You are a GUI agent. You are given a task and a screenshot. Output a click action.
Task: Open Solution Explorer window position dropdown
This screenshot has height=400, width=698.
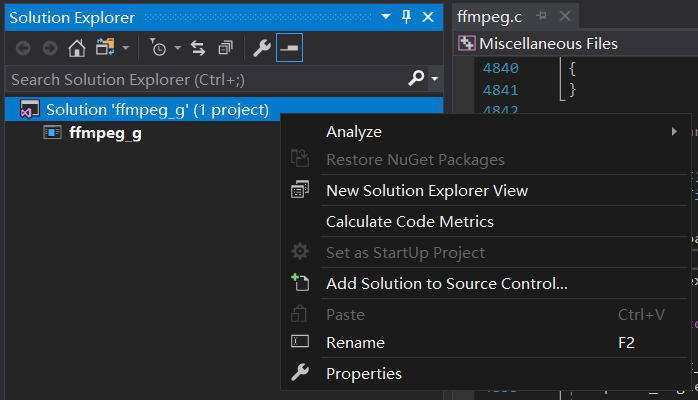tap(386, 17)
